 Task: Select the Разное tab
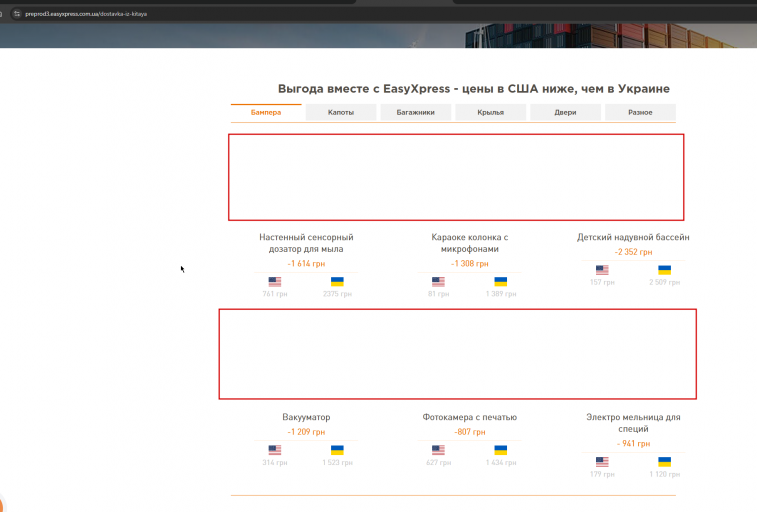640,112
